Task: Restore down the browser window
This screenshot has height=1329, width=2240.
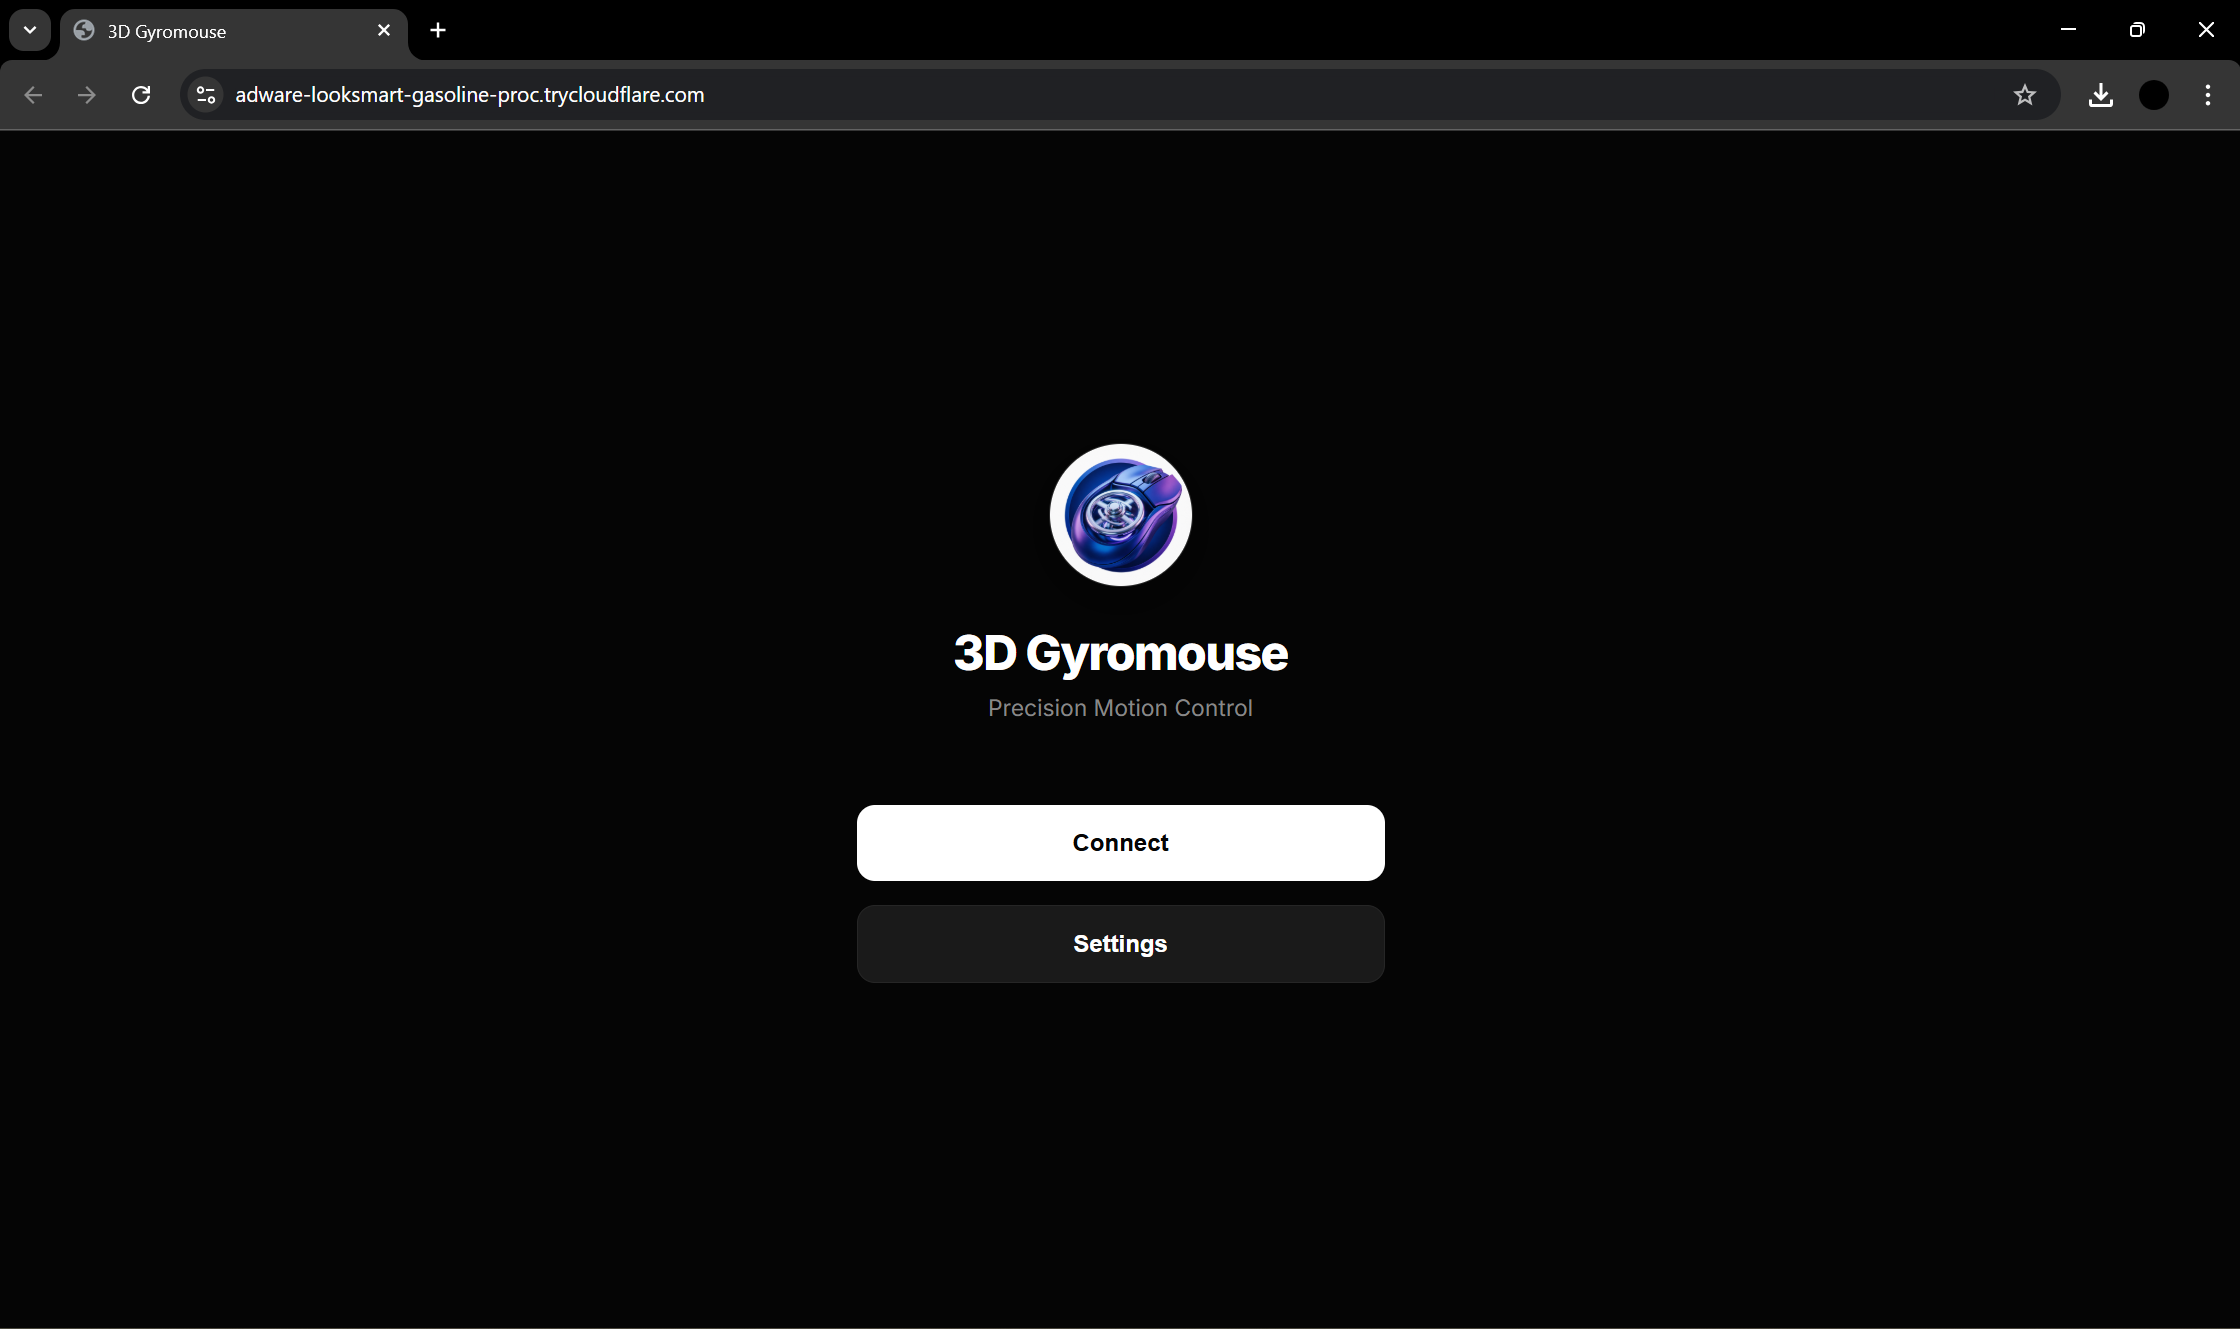Action: point(2136,30)
